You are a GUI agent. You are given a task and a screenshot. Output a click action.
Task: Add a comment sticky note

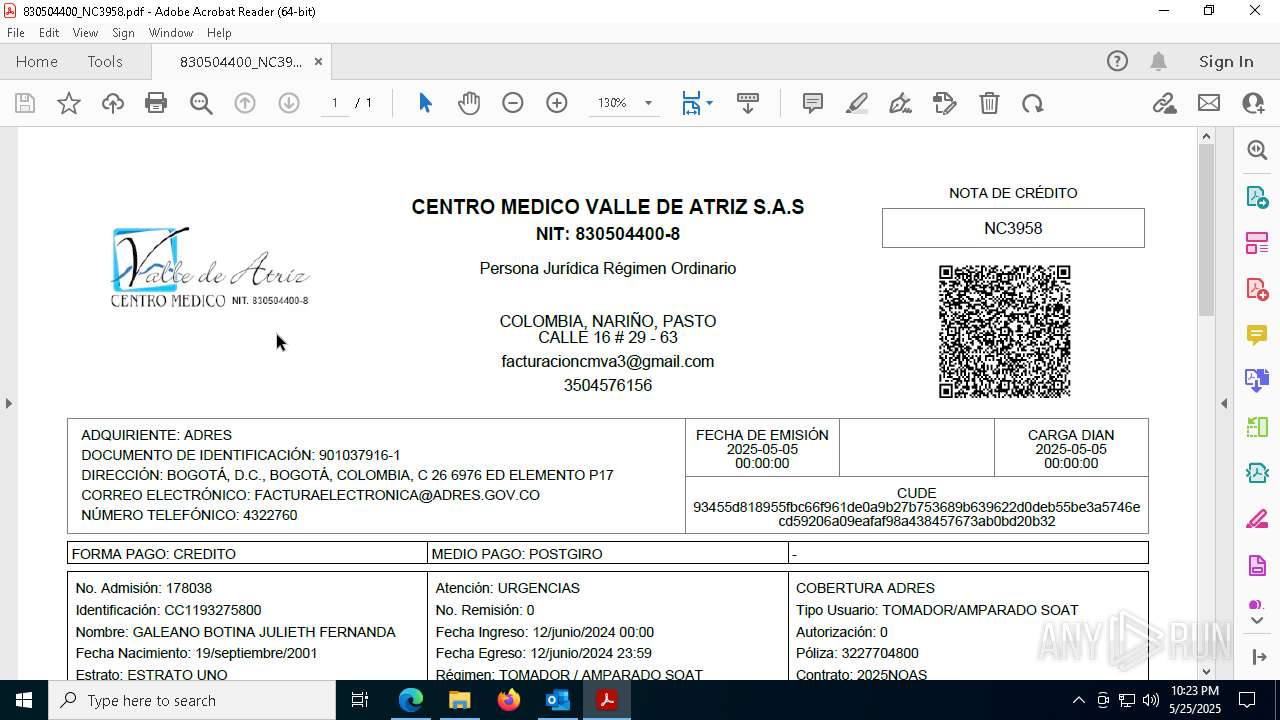click(813, 103)
